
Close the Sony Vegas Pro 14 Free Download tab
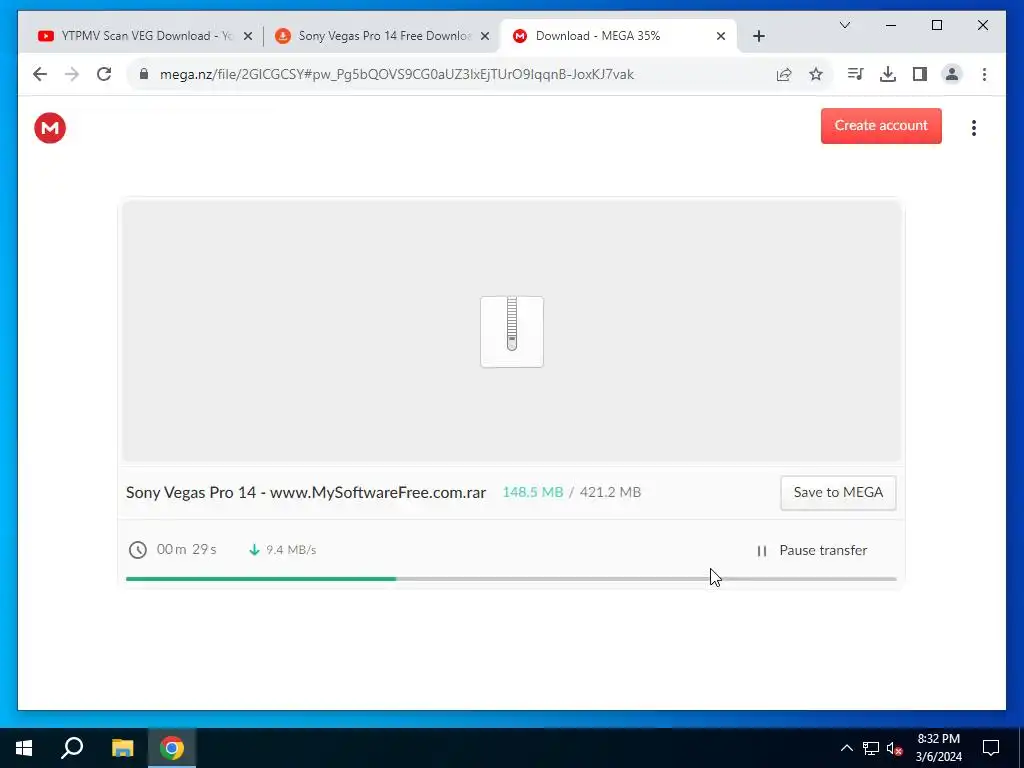pyautogui.click(x=485, y=36)
